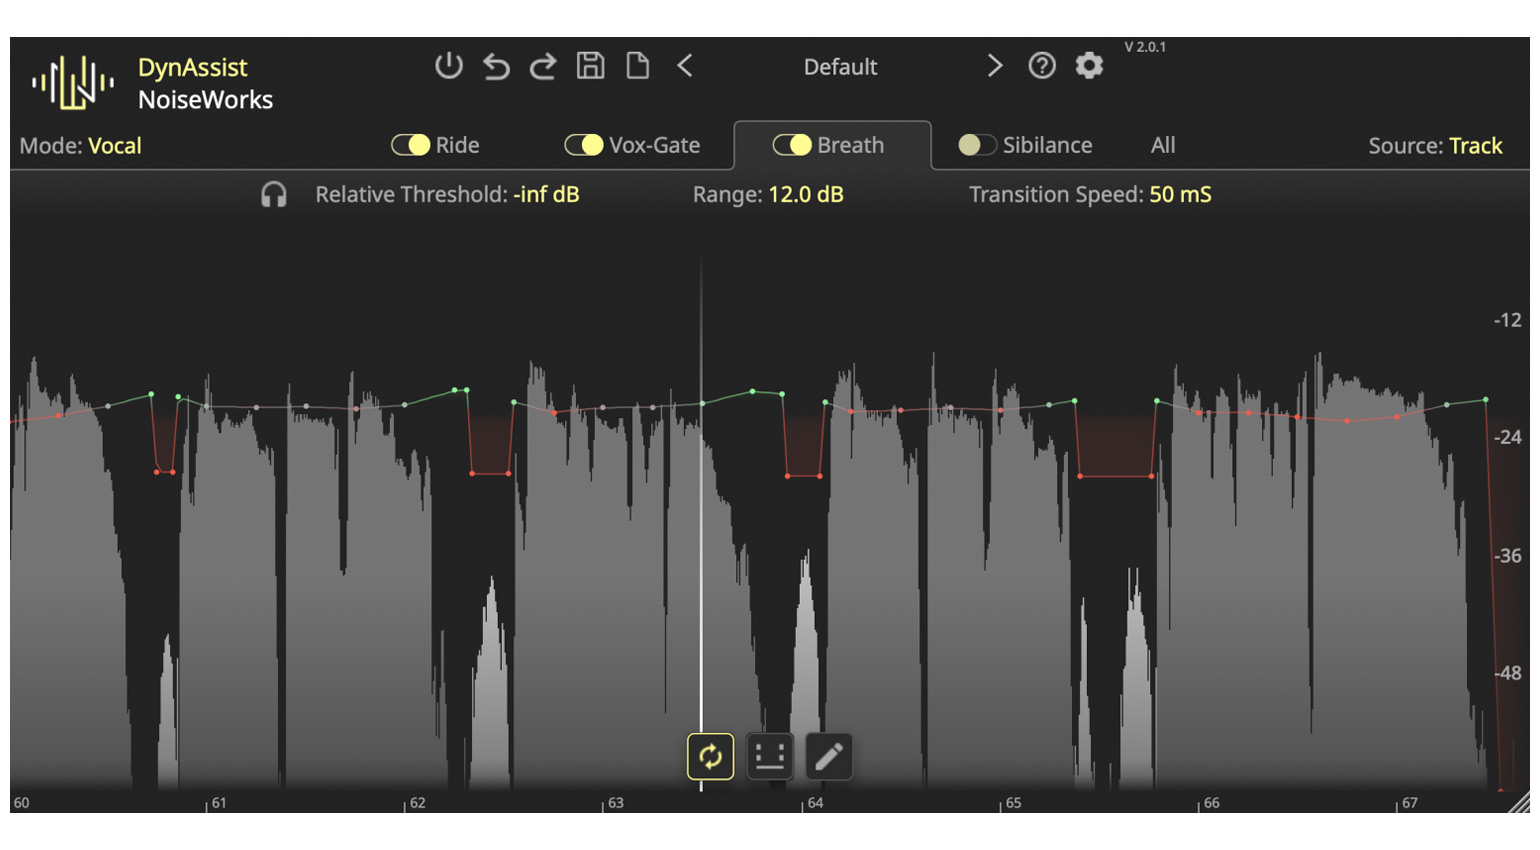Screen dimensions: 1540x850
Task: Redo the last undone change
Action: pos(543,66)
